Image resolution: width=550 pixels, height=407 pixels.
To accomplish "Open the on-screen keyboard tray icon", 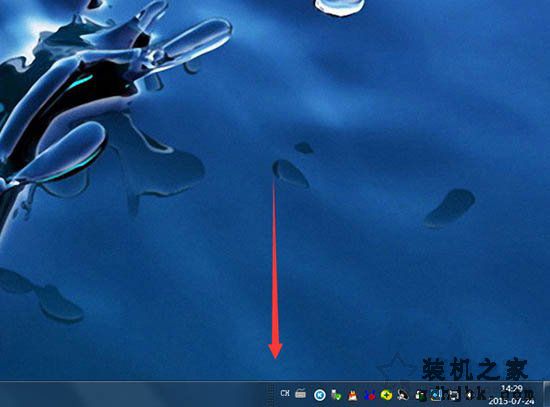I will pos(301,394).
